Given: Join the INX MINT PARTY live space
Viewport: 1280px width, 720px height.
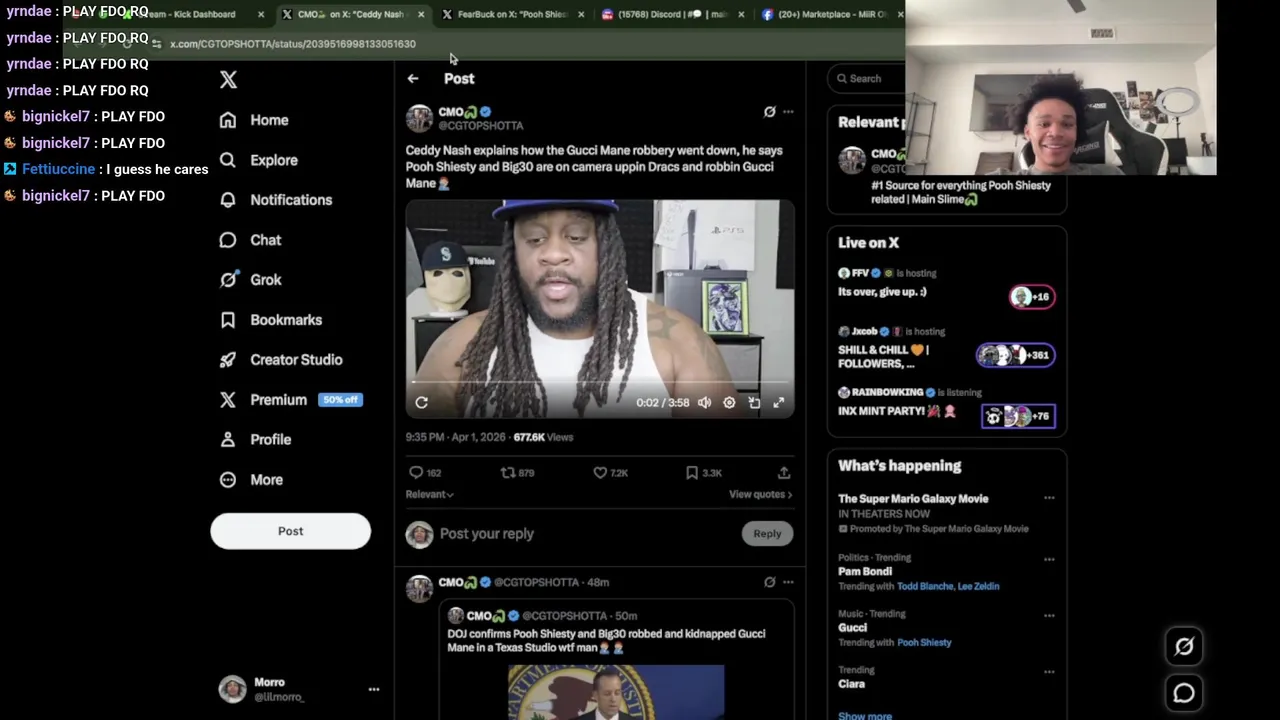Looking at the screenshot, I should click(x=946, y=408).
